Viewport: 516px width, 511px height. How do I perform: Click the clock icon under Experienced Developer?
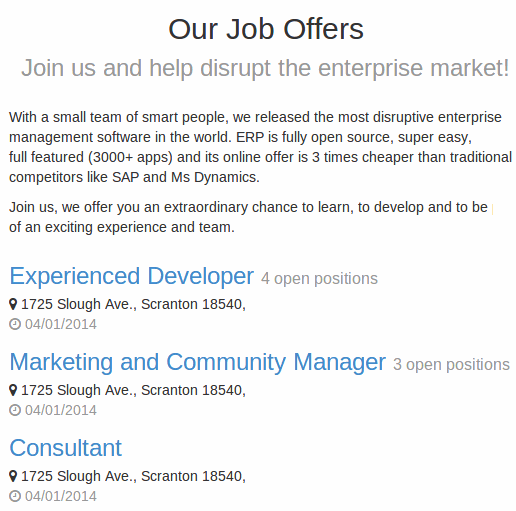point(15,324)
